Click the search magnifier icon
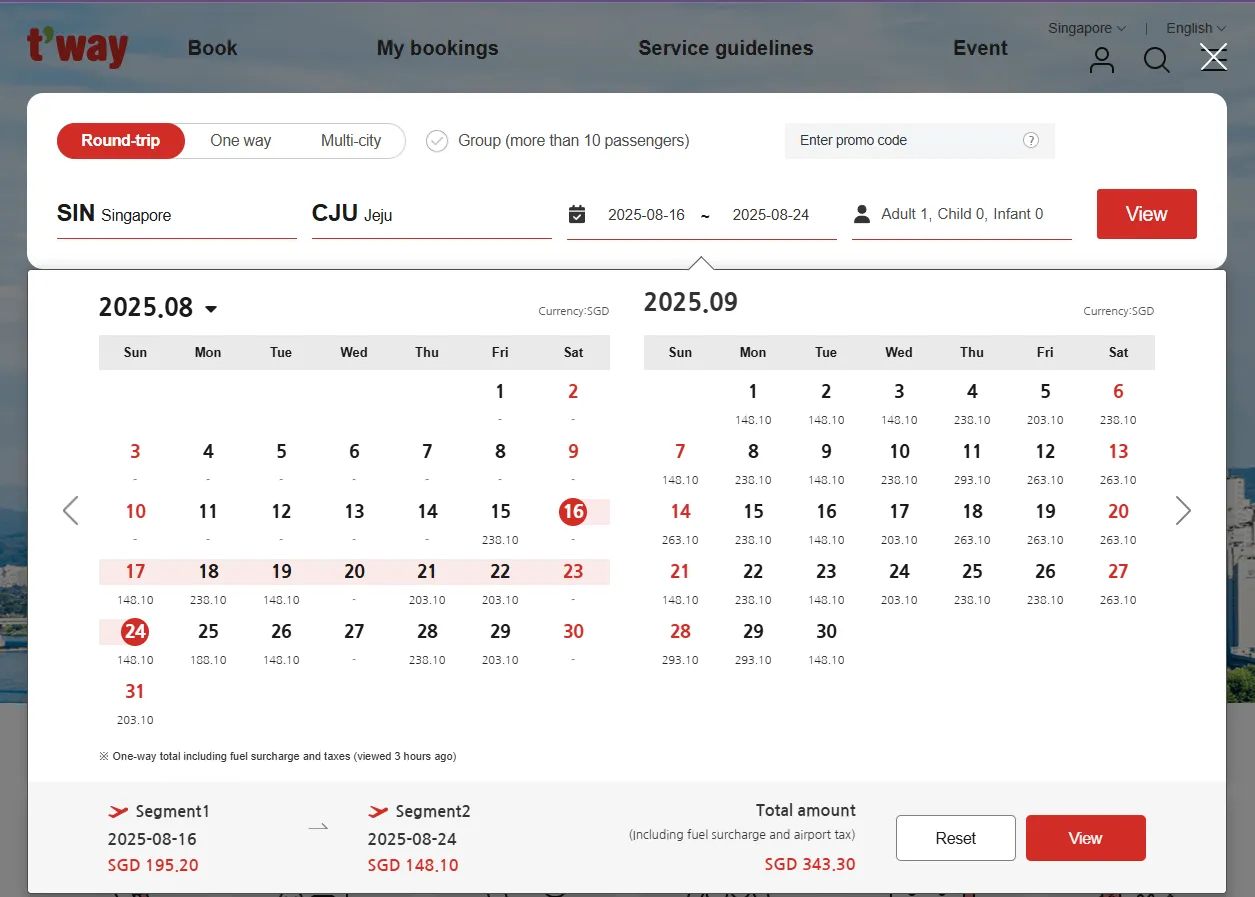1255x897 pixels. click(1156, 60)
